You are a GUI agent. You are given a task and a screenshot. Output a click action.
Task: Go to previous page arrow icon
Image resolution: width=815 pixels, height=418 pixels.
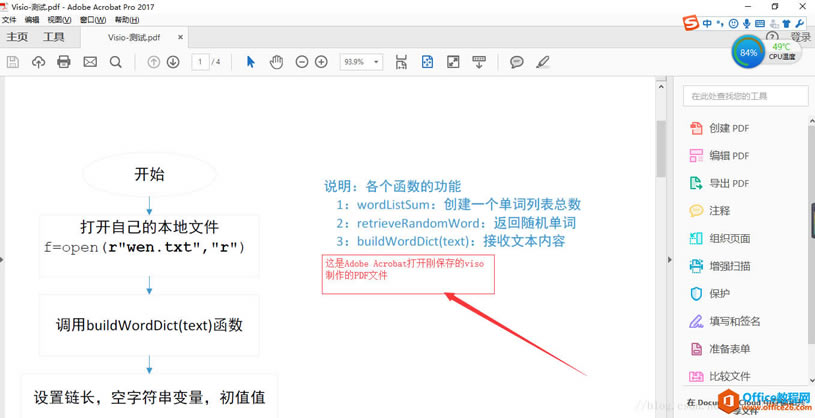tap(153, 62)
